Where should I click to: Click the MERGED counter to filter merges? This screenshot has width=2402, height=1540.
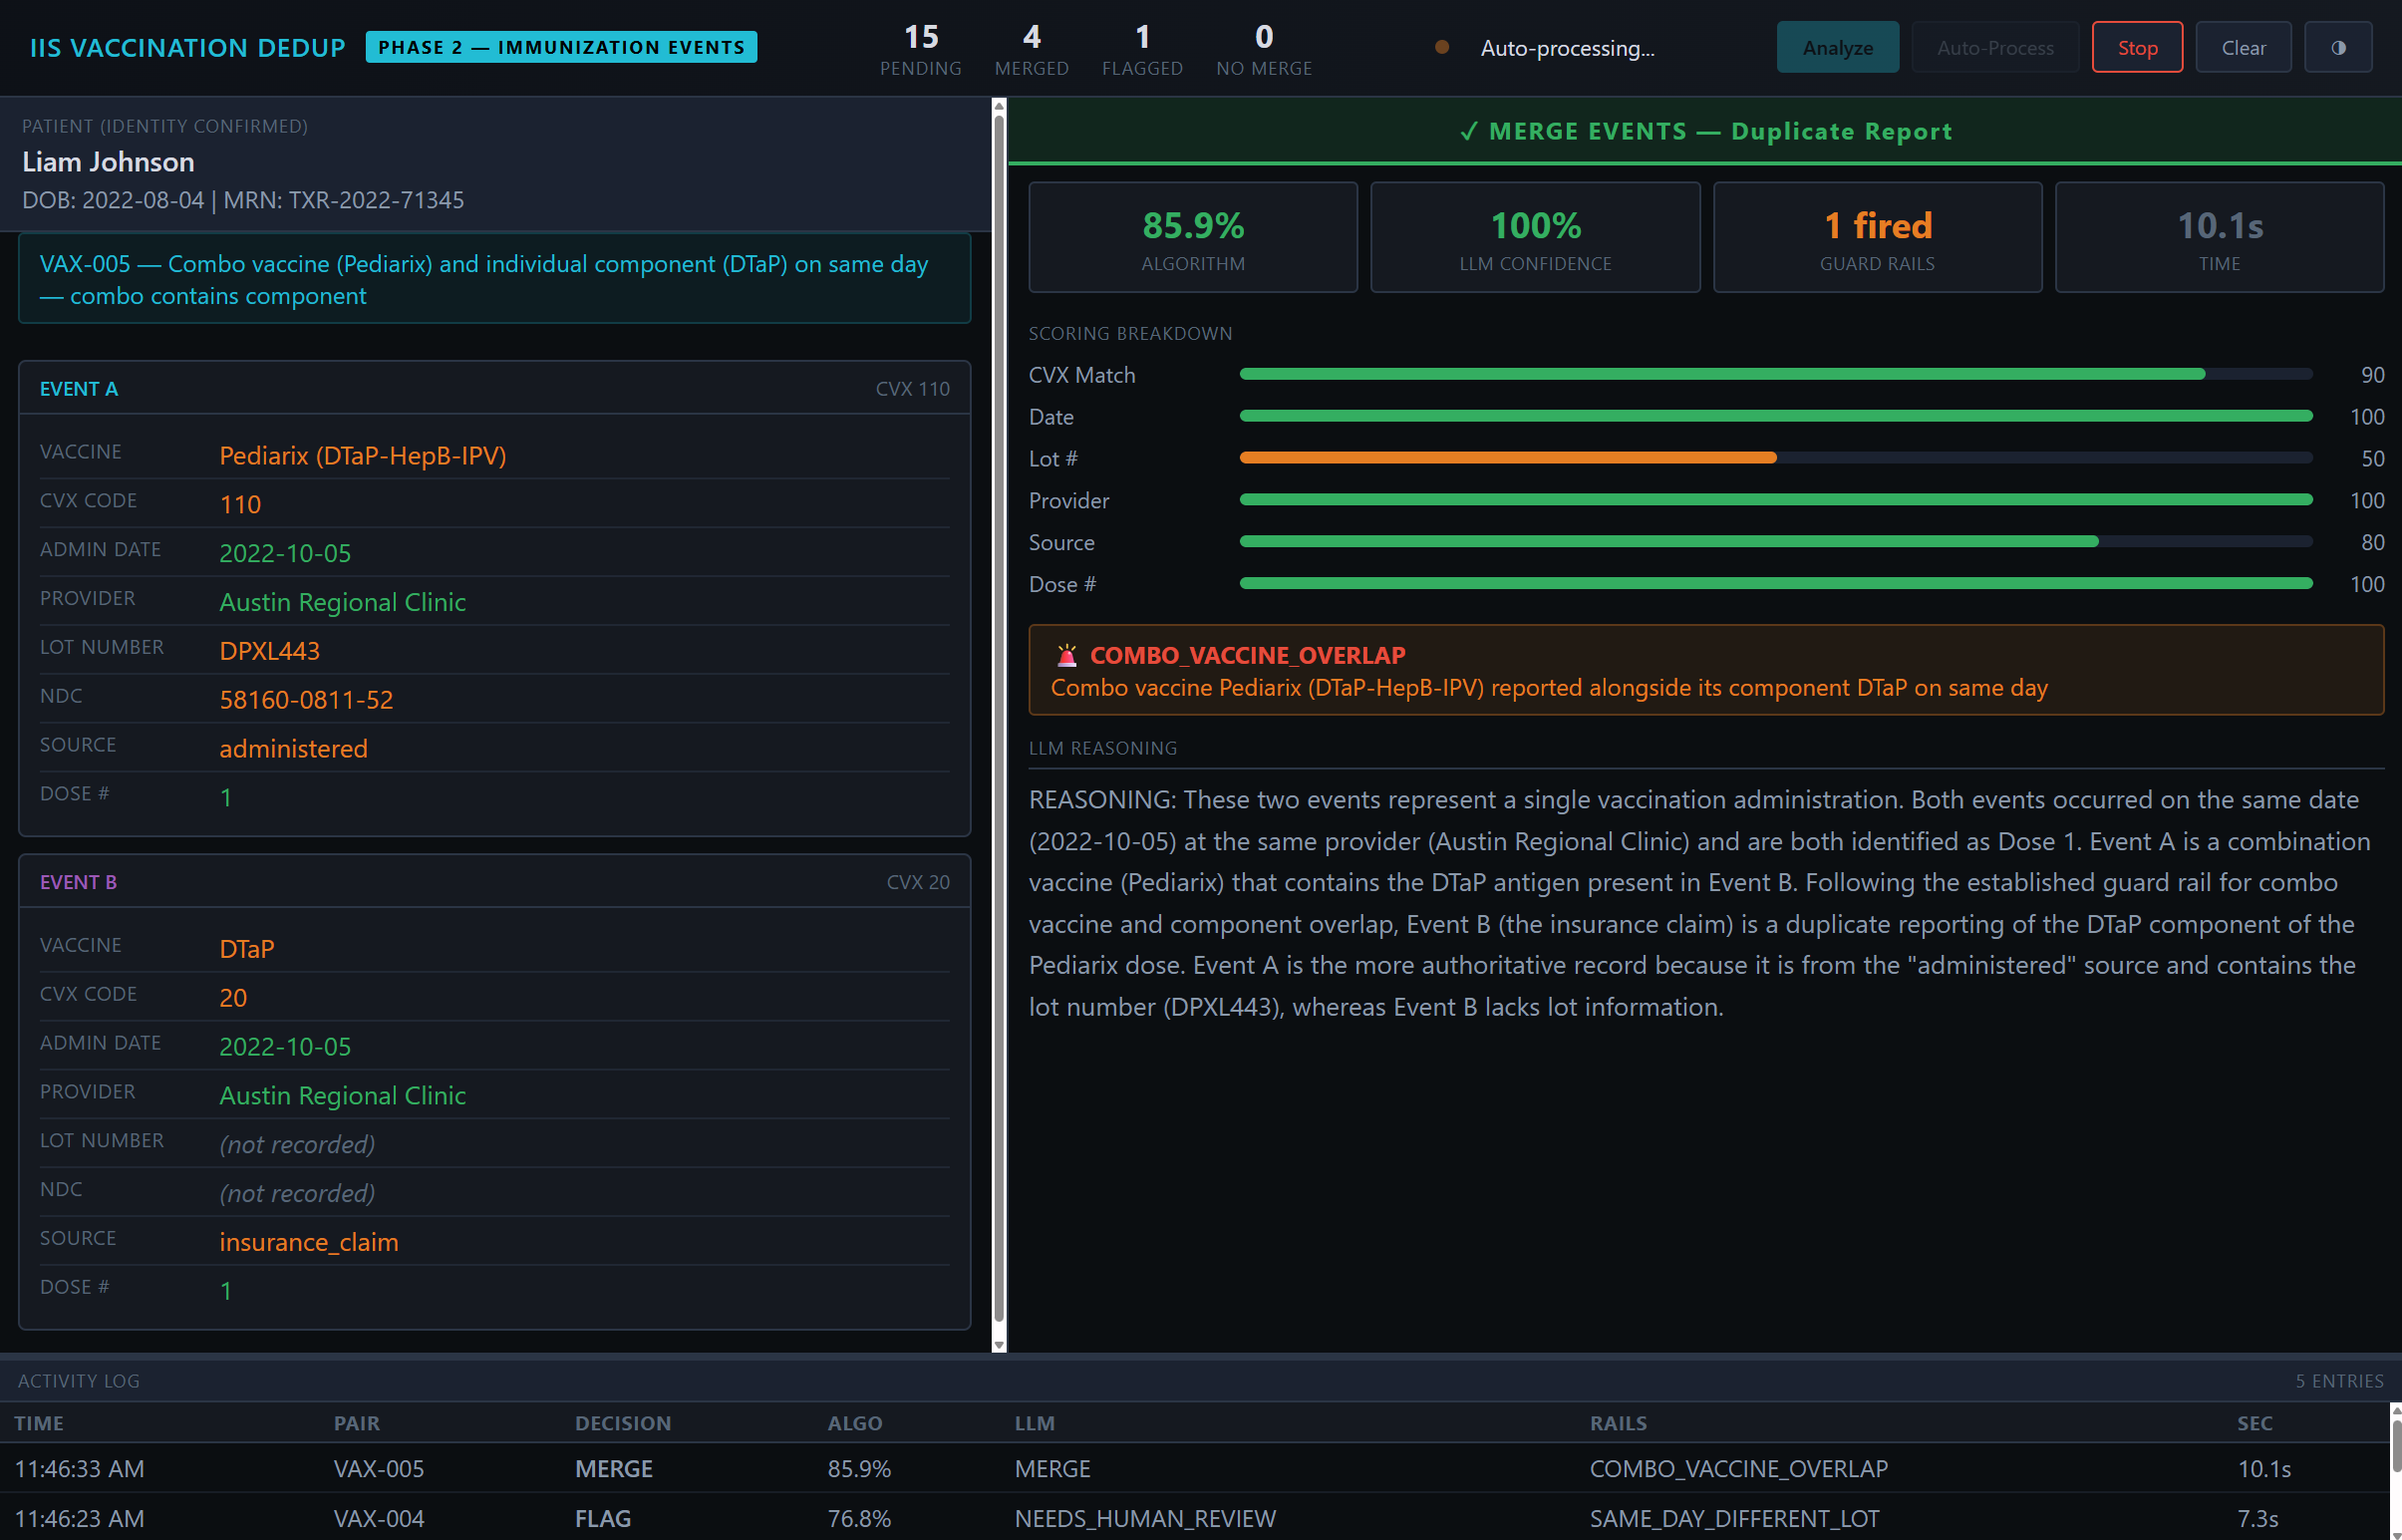(x=1031, y=48)
